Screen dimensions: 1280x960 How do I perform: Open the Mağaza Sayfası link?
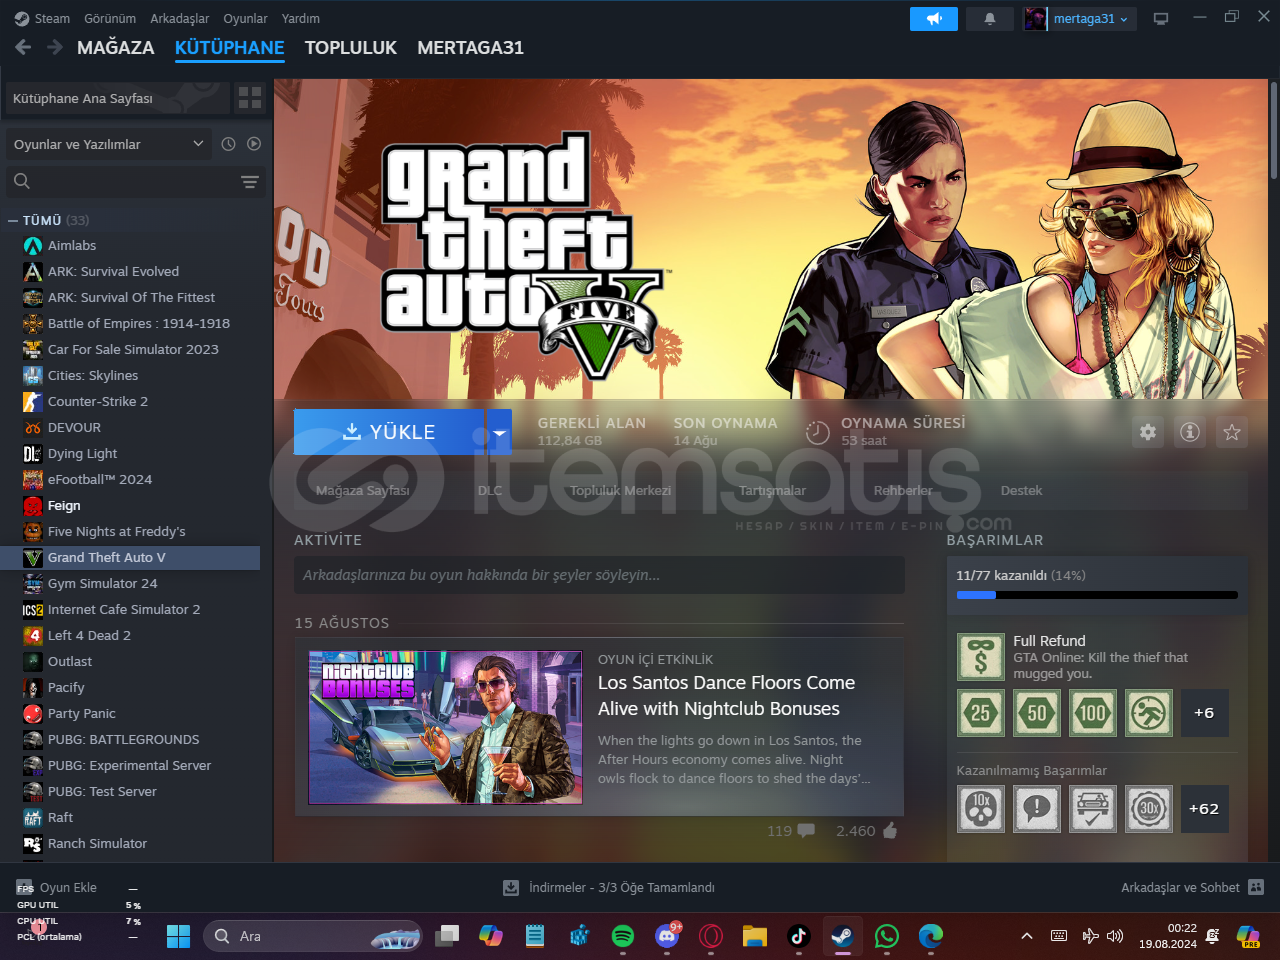363,491
